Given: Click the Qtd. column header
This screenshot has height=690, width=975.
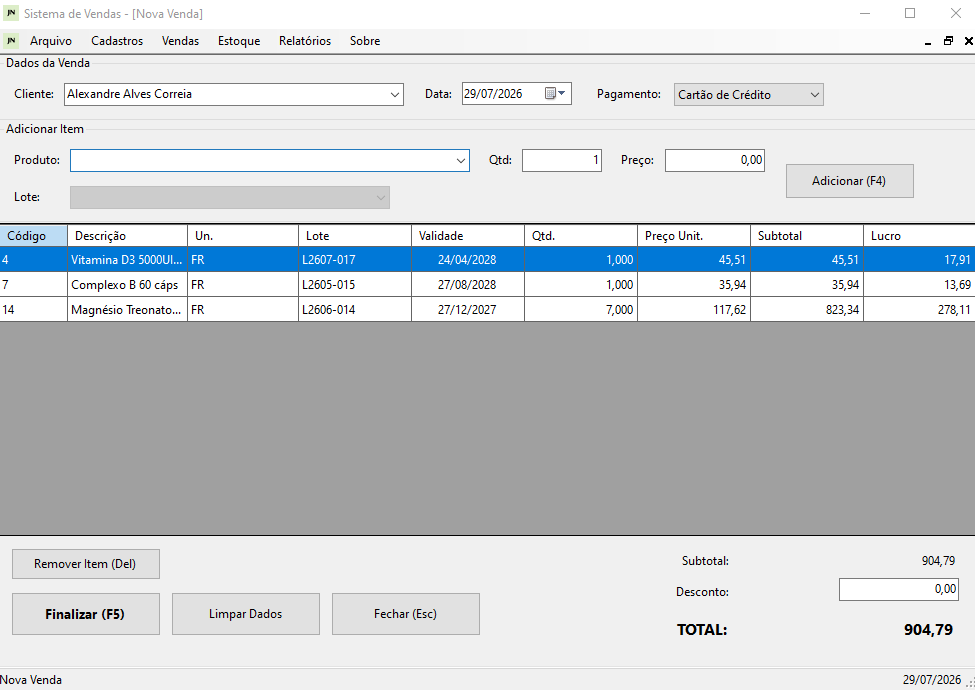Looking at the screenshot, I should [x=581, y=236].
